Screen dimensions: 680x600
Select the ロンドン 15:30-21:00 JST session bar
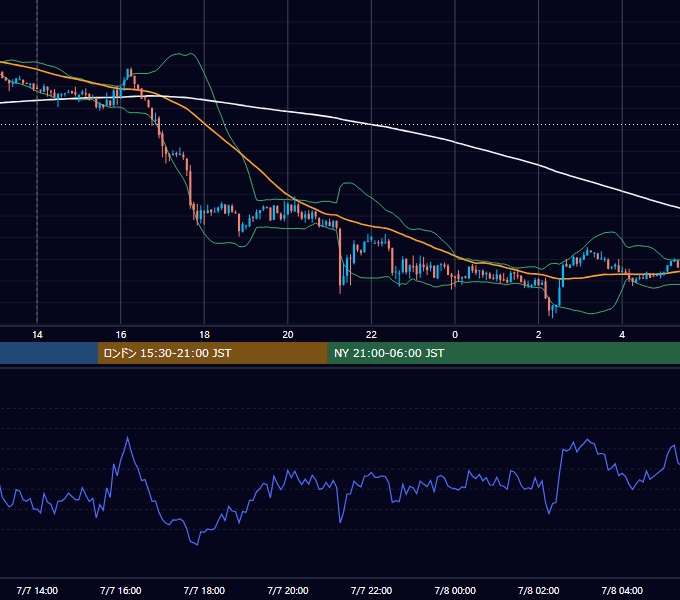pos(212,353)
